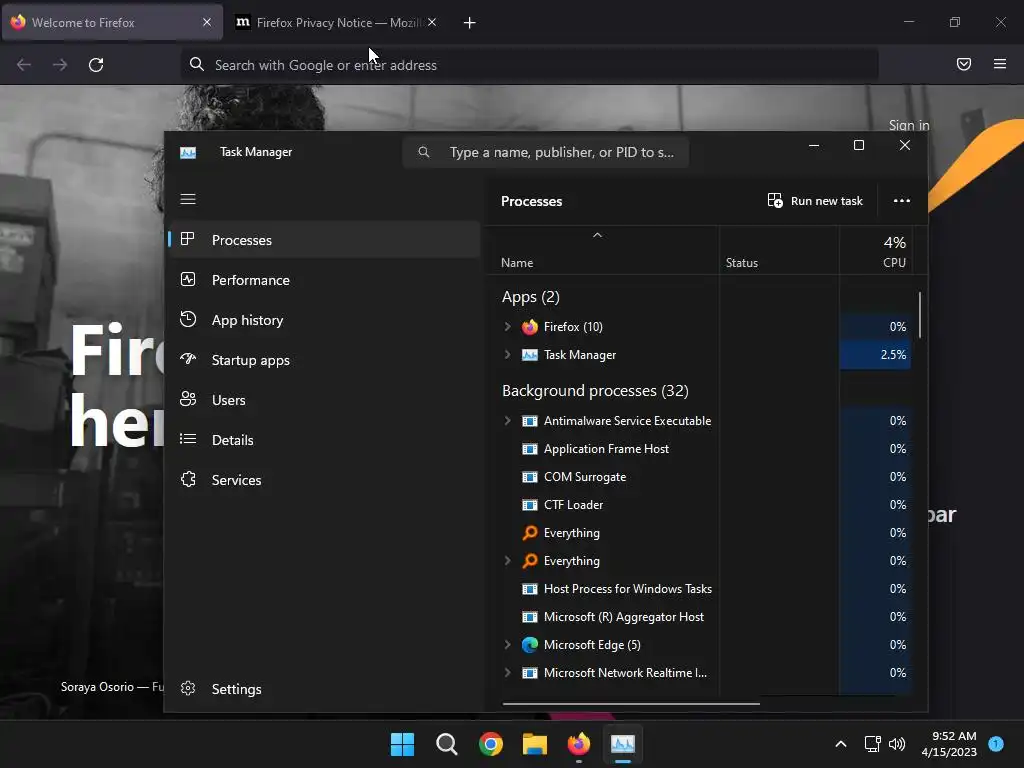The height and width of the screenshot is (768, 1024).
Task: Sort by the CPU column header
Action: (894, 263)
